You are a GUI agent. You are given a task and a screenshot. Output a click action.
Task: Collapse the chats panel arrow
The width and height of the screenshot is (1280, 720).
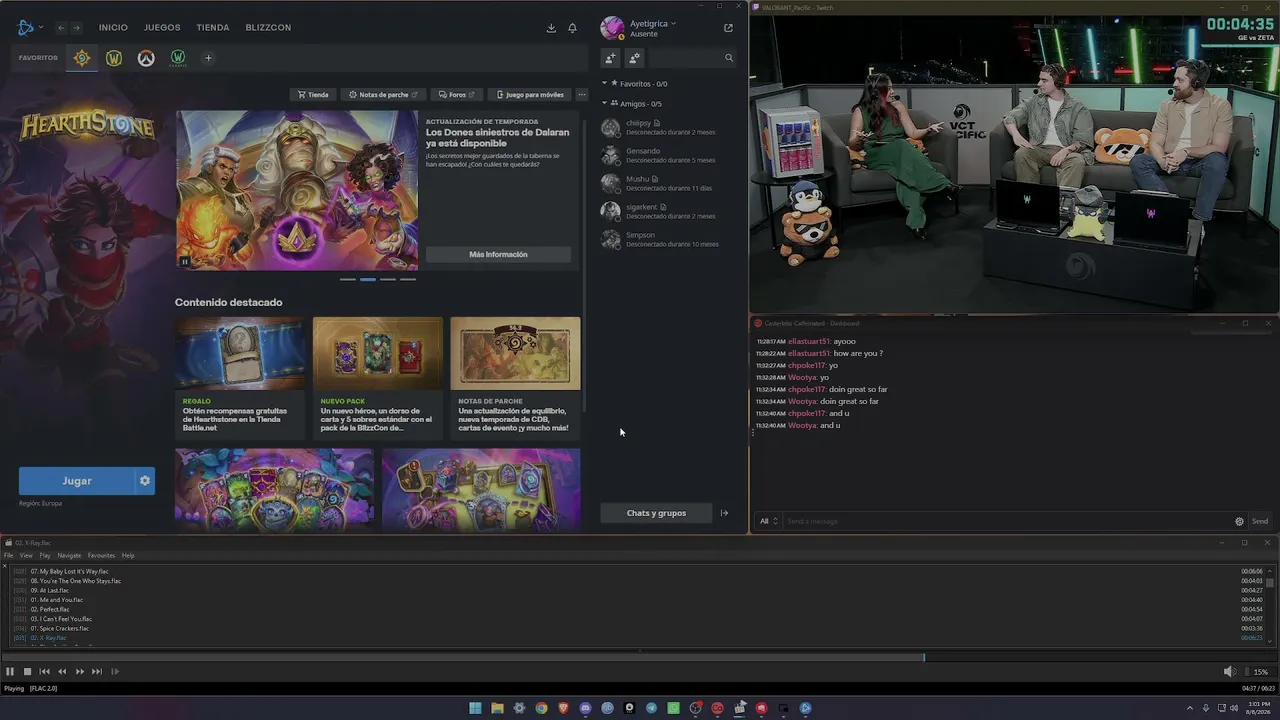click(x=724, y=513)
